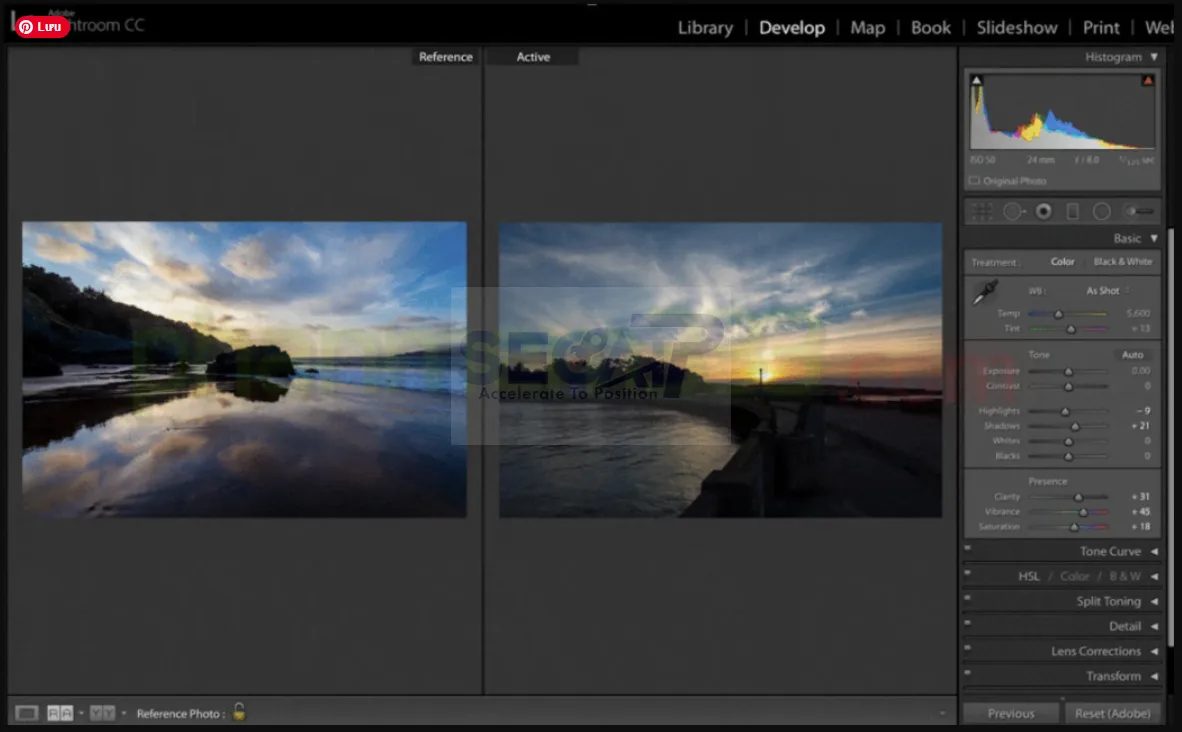Click the Reset (Adobe) button

pos(1113,713)
